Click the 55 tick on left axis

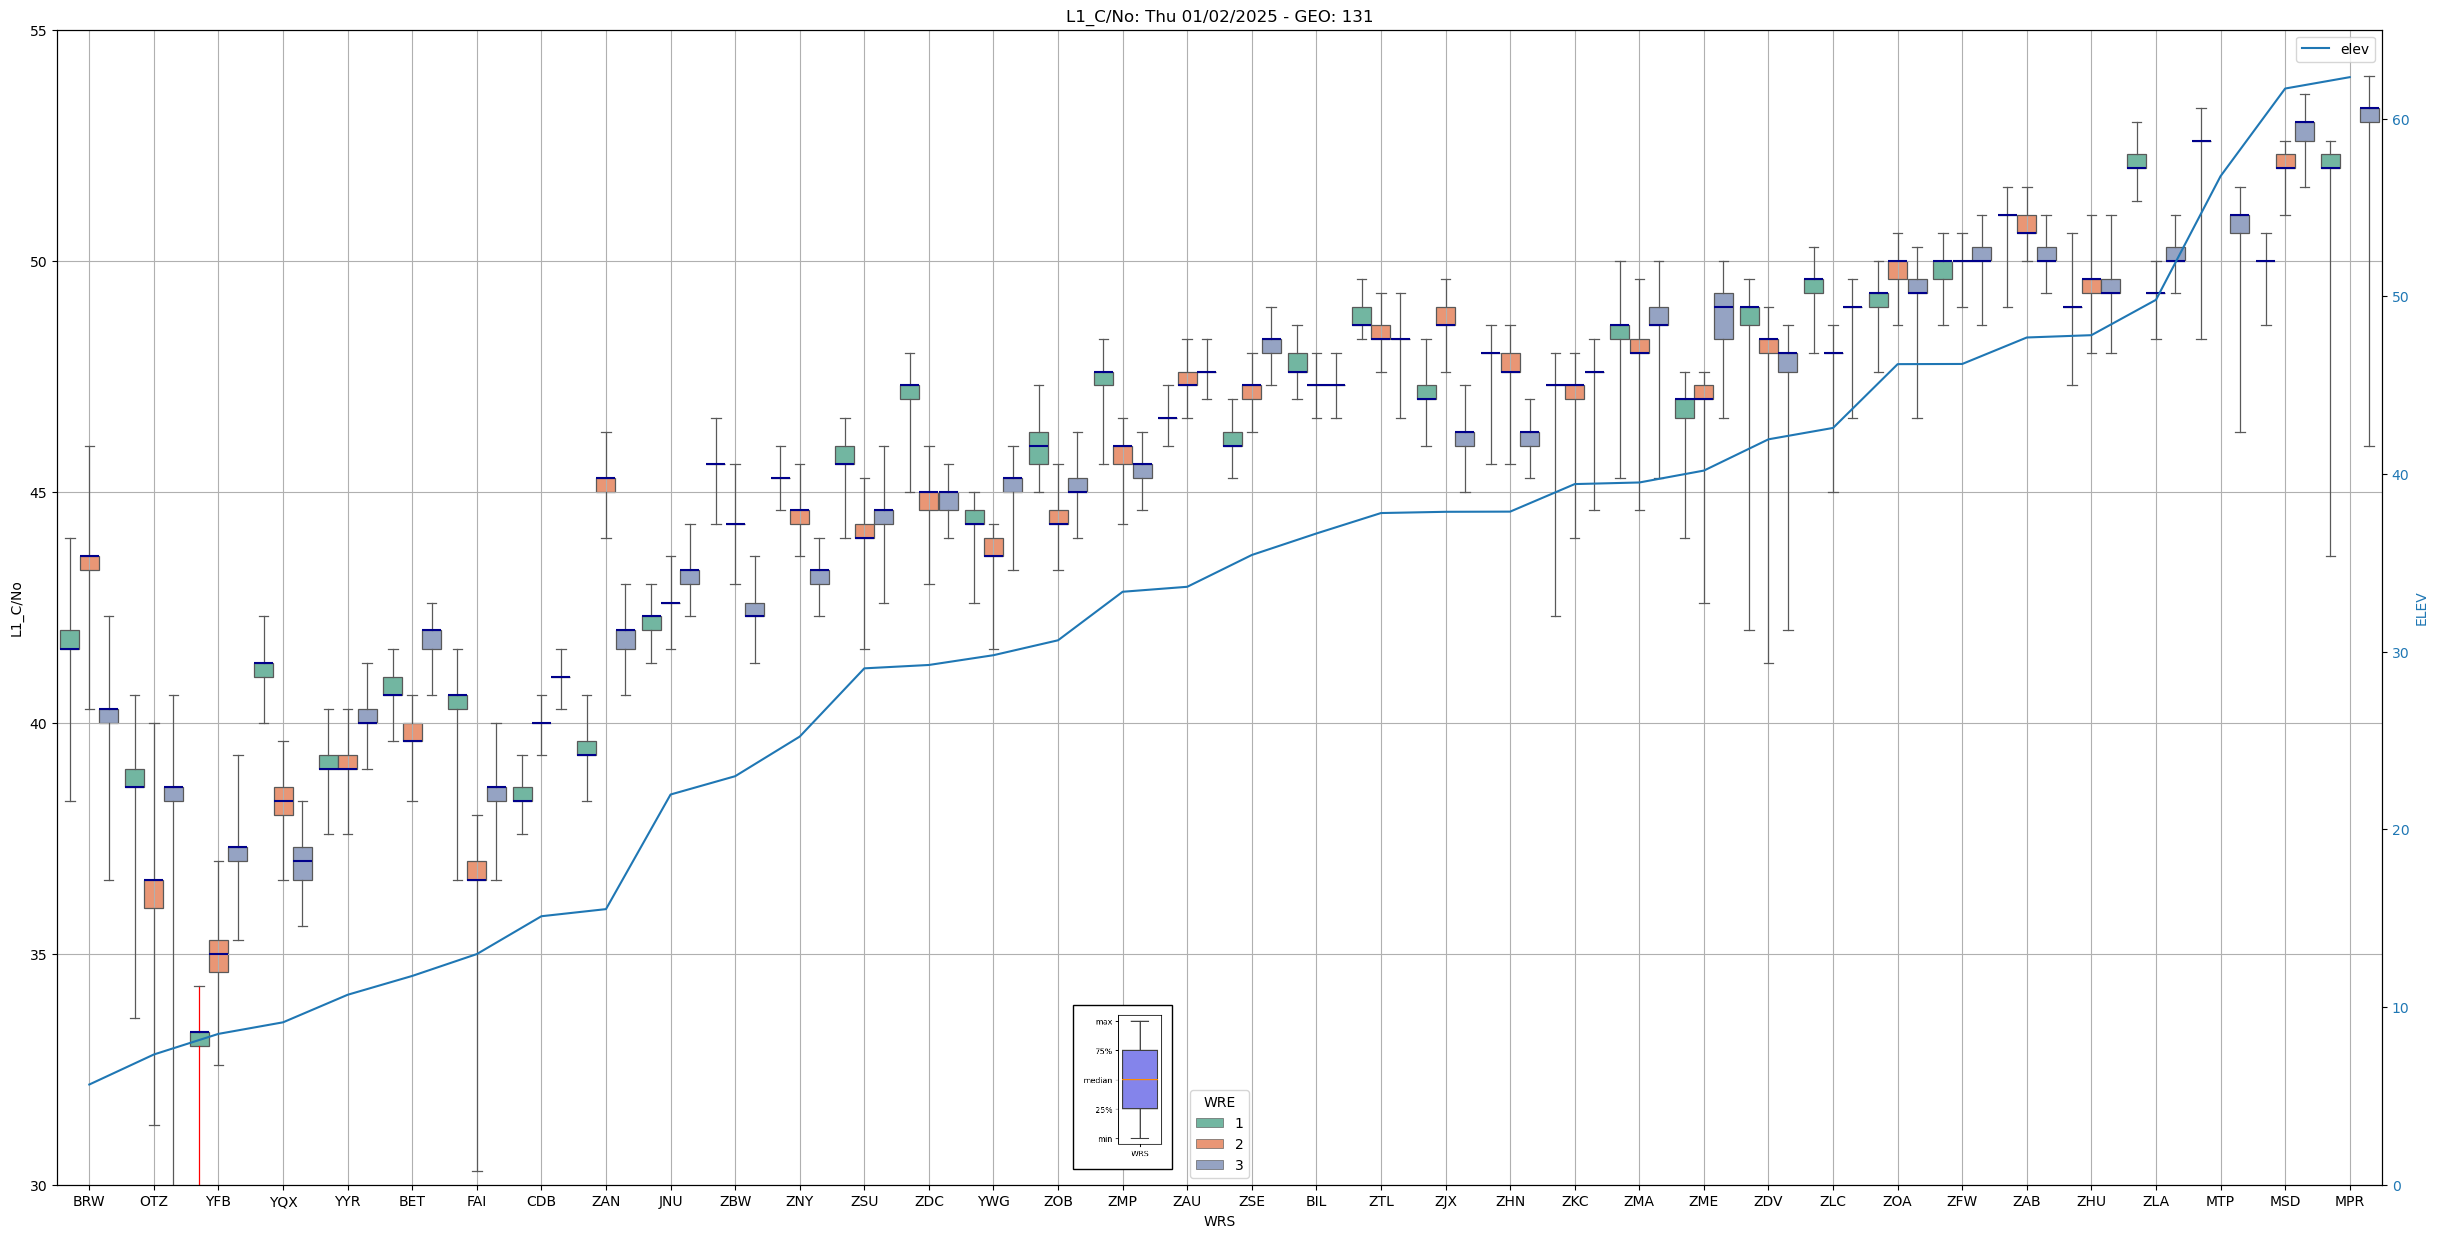(x=39, y=31)
